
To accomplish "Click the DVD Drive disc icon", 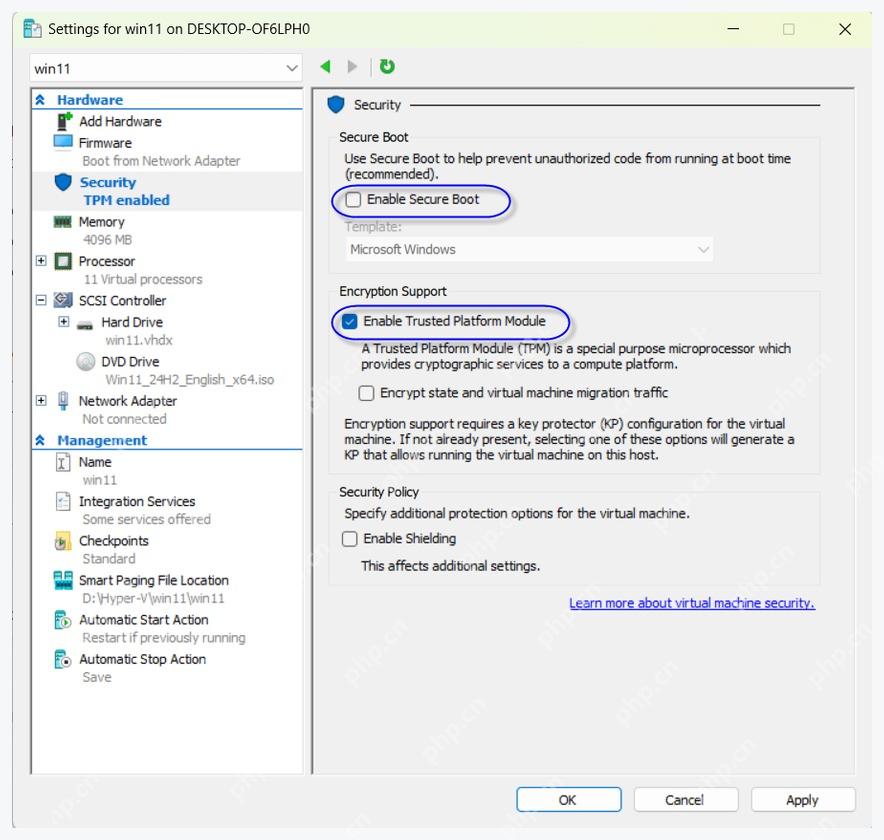I will click(86, 361).
